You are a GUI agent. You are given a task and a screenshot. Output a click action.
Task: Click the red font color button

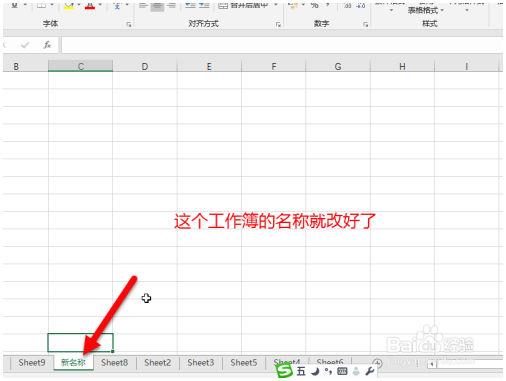pos(90,6)
